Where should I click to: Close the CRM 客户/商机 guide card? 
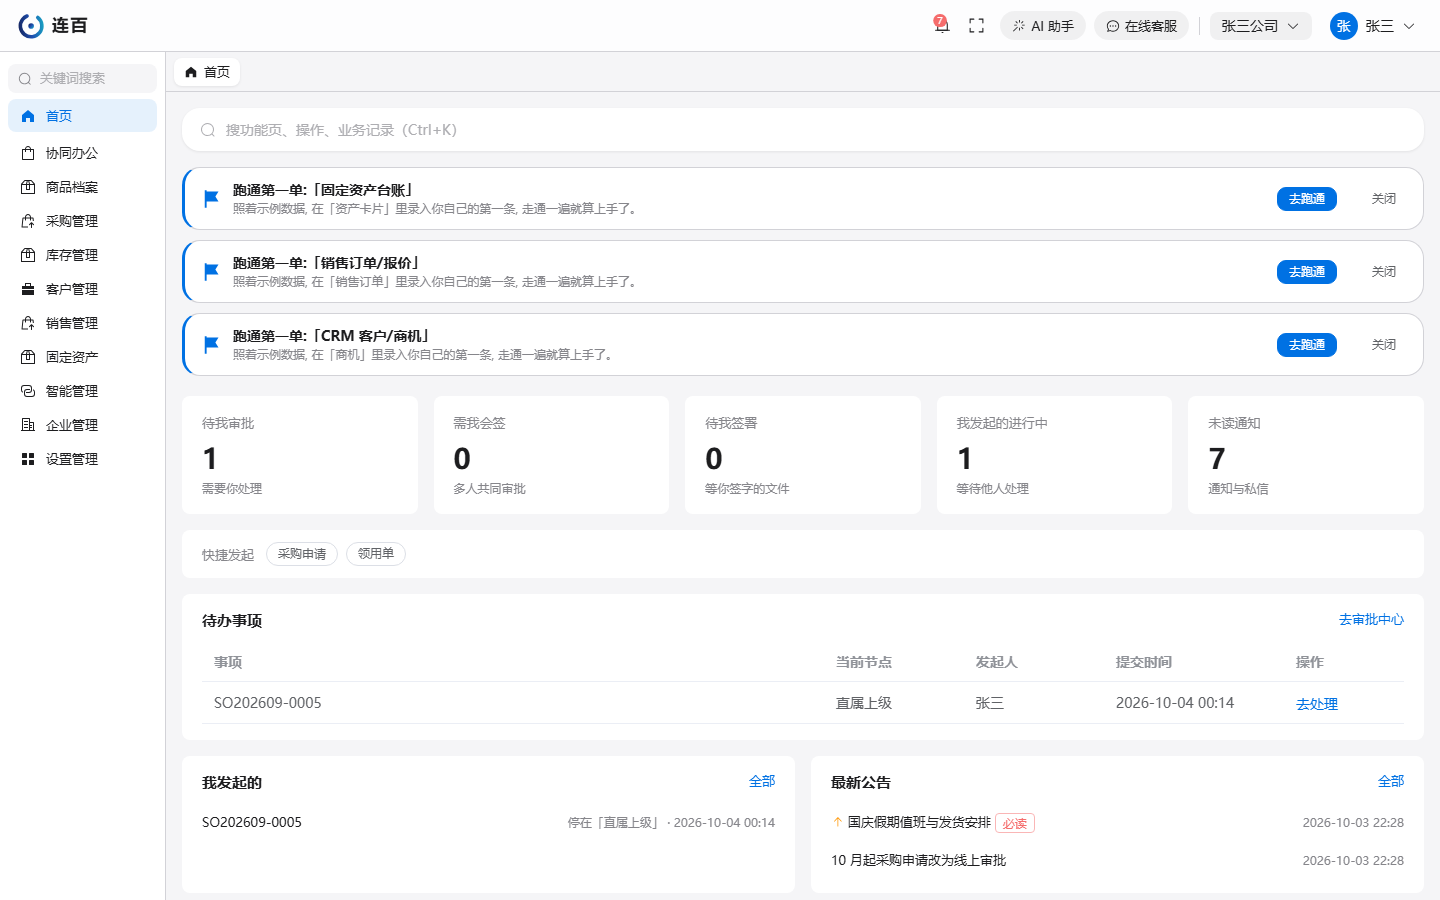tap(1384, 345)
